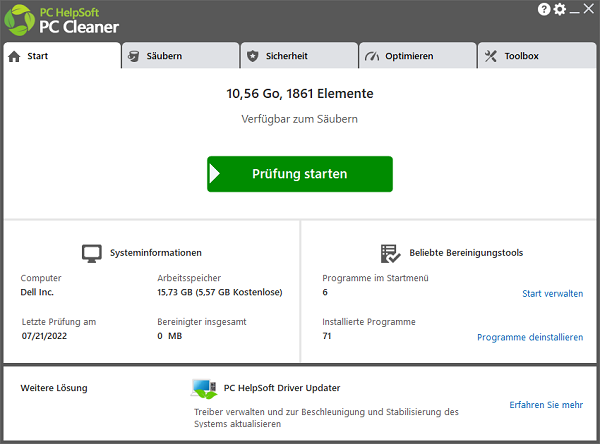600x444 pixels.
Task: Switch to the Säubern tab
Action: tap(181, 56)
